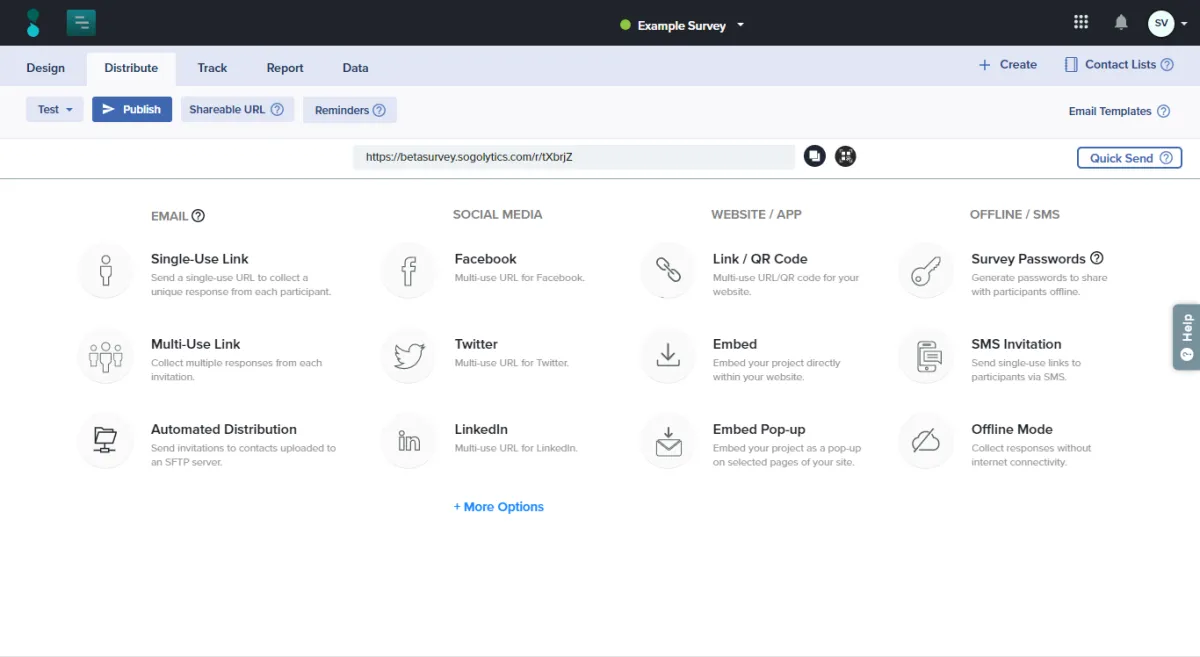Click the LinkedIn share icon
This screenshot has width=1200, height=657.
click(408, 441)
